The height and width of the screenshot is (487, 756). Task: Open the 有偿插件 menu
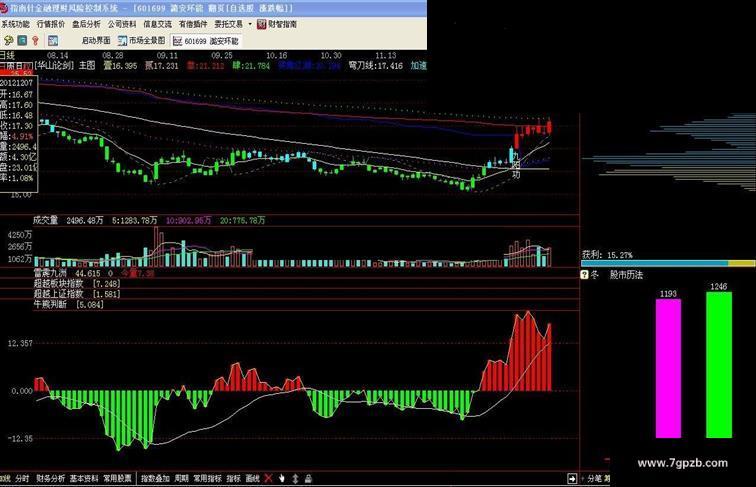pyautogui.click(x=193, y=24)
